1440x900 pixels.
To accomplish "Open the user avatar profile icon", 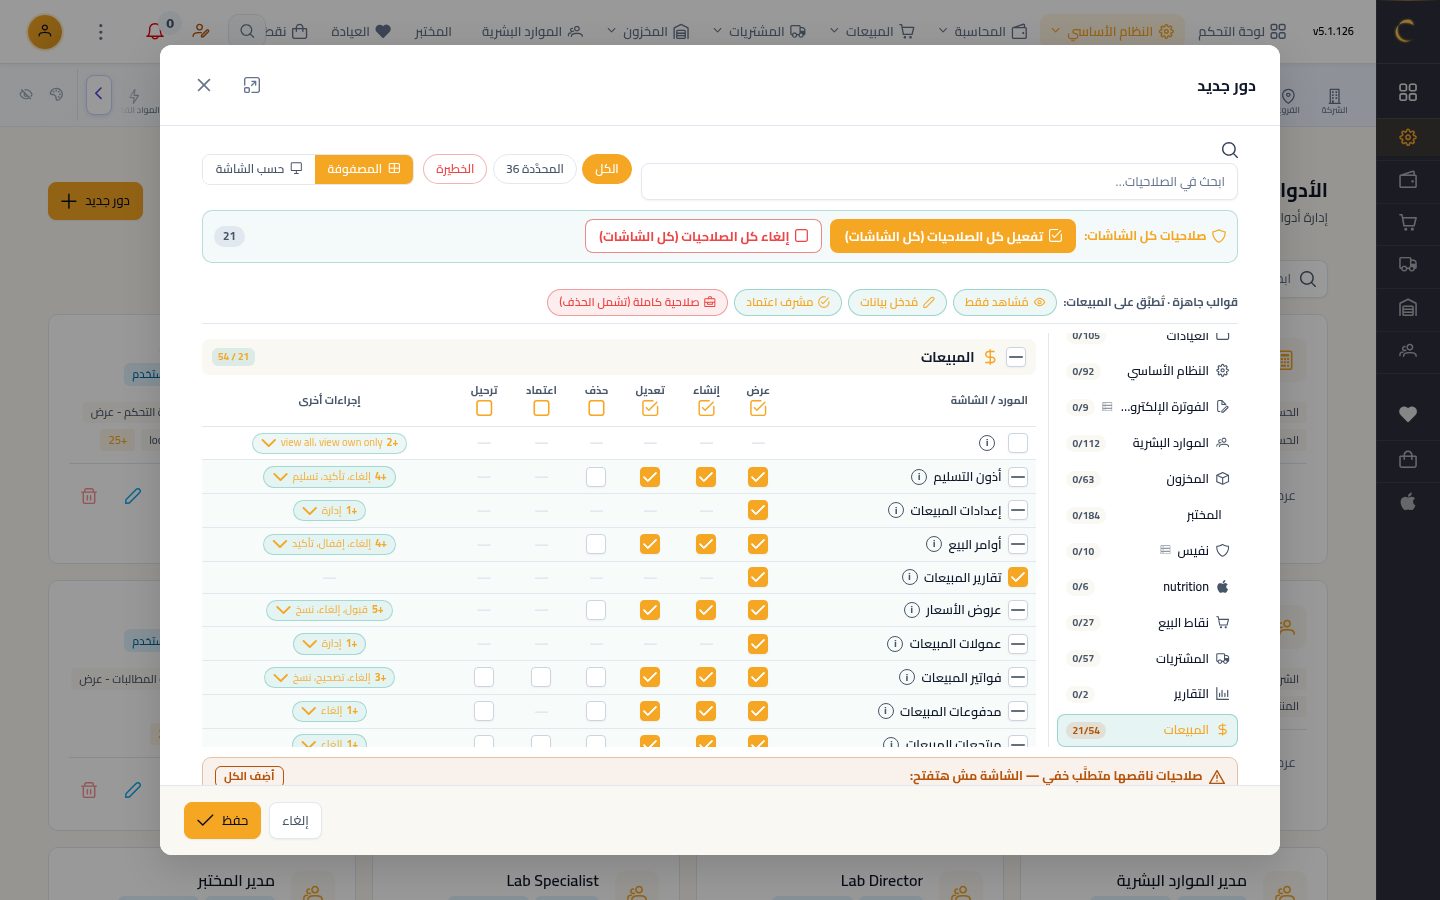I will tap(45, 32).
